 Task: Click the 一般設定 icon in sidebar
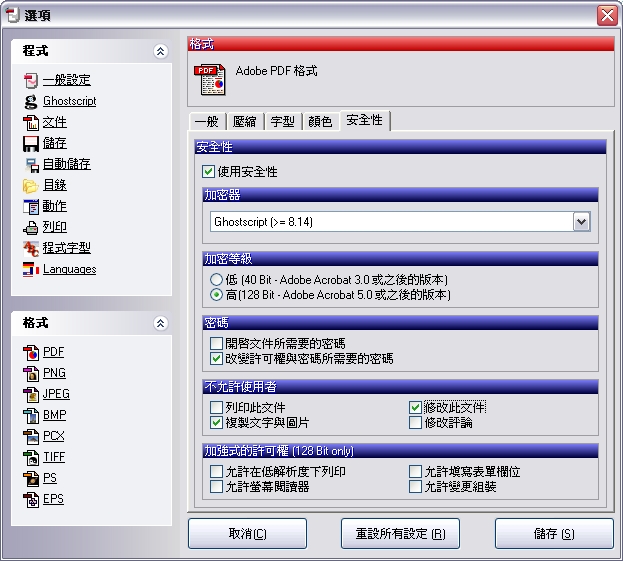coord(31,80)
